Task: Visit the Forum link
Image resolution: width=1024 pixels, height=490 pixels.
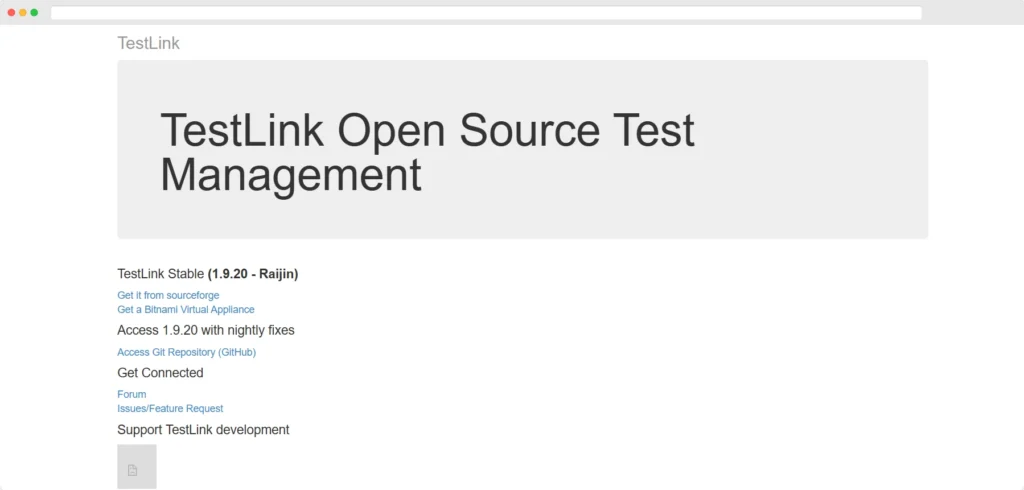Action: [x=132, y=394]
